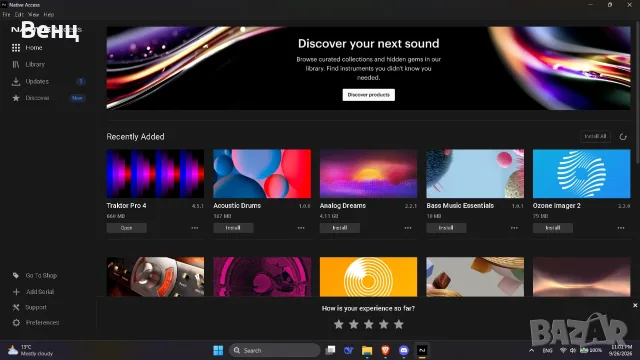Open more options for Traktor Pro 4

pyautogui.click(x=195, y=228)
